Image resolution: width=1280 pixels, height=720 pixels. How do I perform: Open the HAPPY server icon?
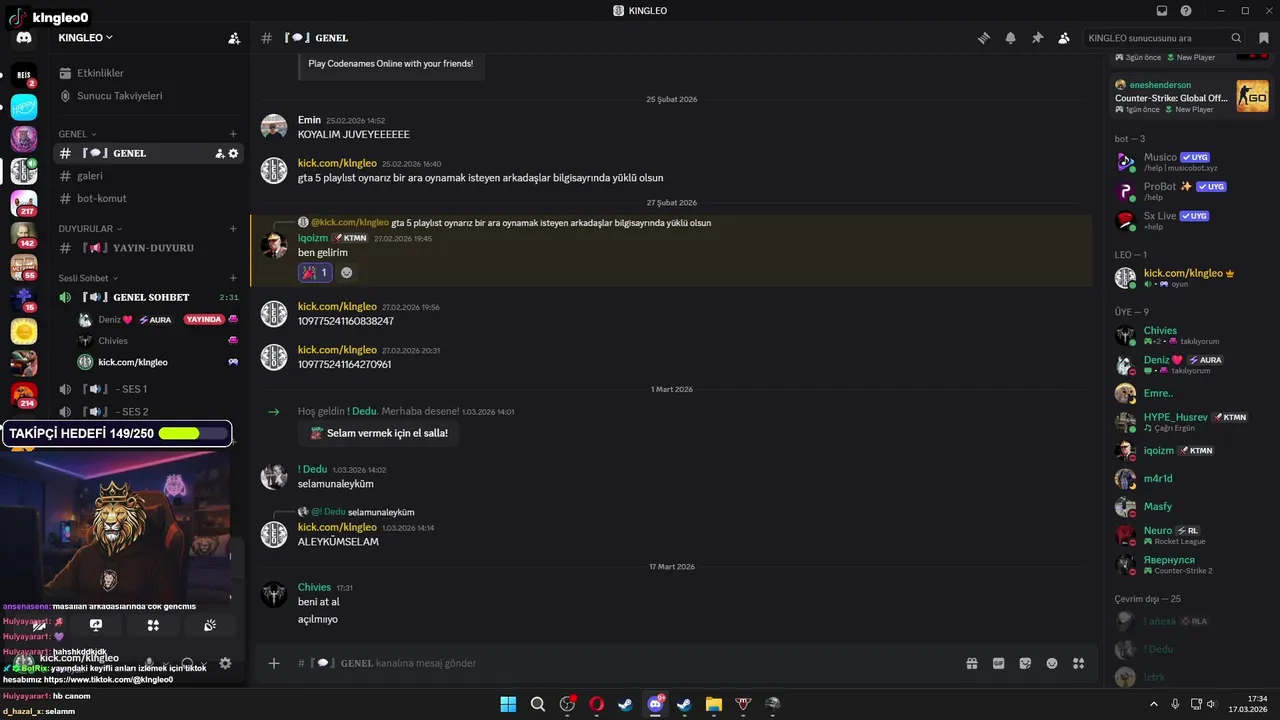click(x=24, y=108)
